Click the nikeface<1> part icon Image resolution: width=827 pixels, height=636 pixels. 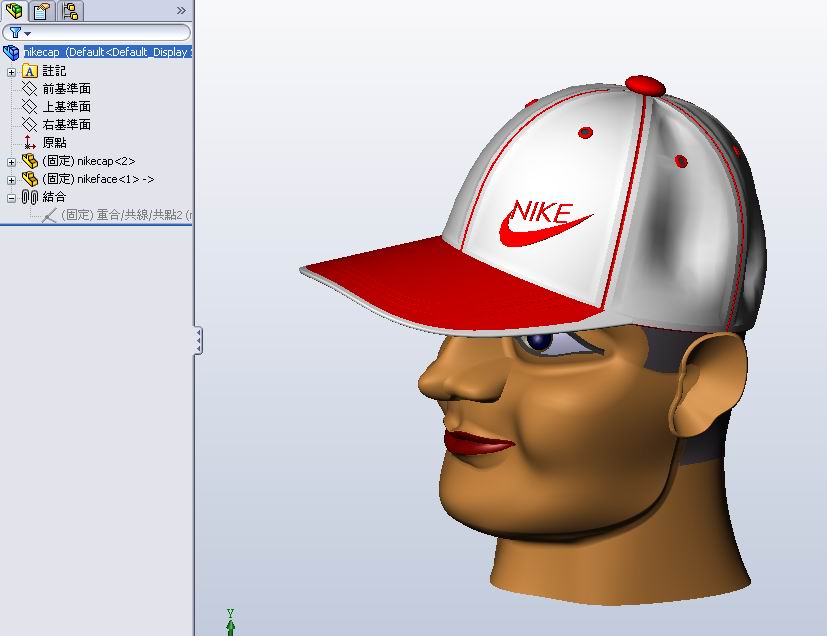[x=30, y=179]
